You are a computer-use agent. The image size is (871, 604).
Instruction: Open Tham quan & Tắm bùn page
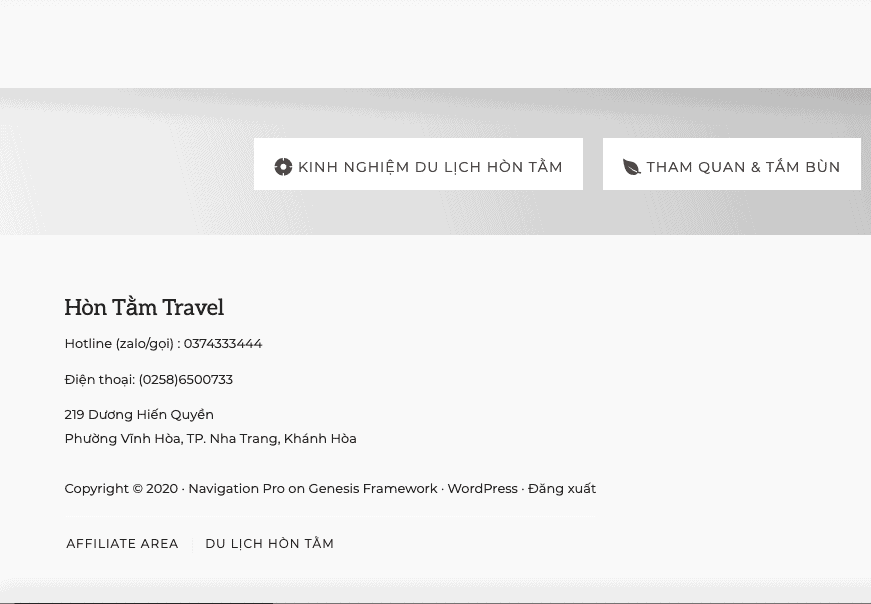pyautogui.click(x=743, y=167)
